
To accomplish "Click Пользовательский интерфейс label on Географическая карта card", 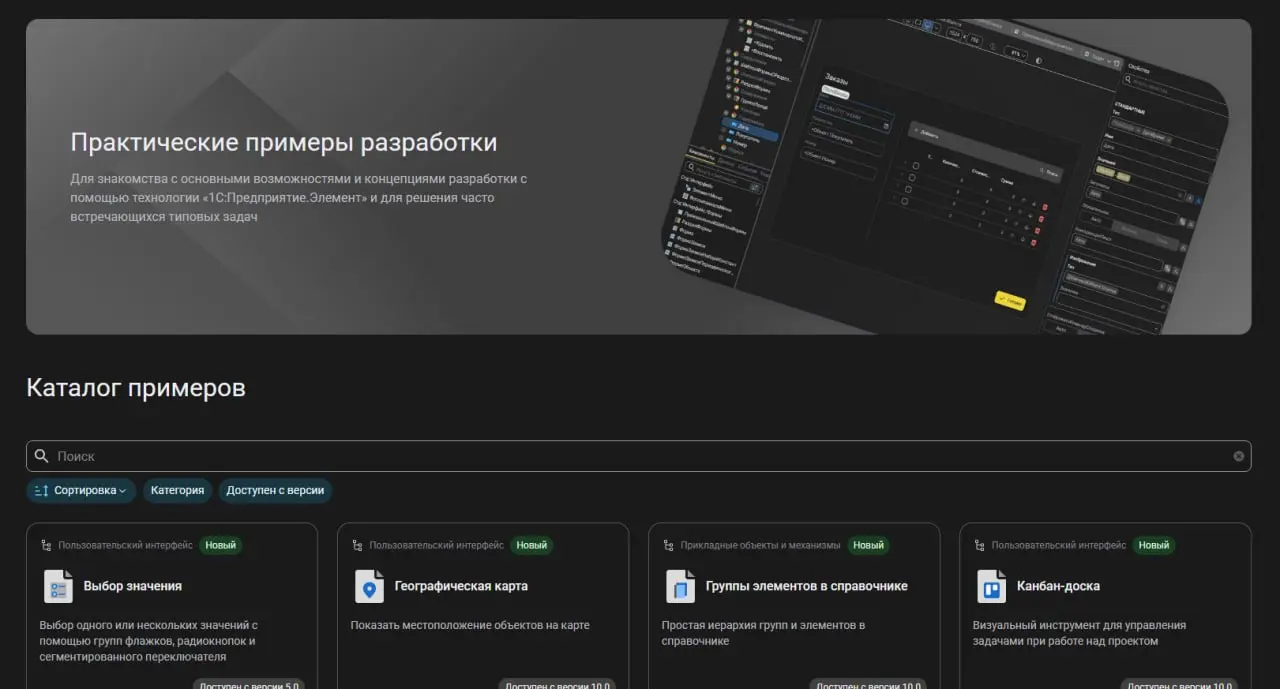I will click(437, 545).
